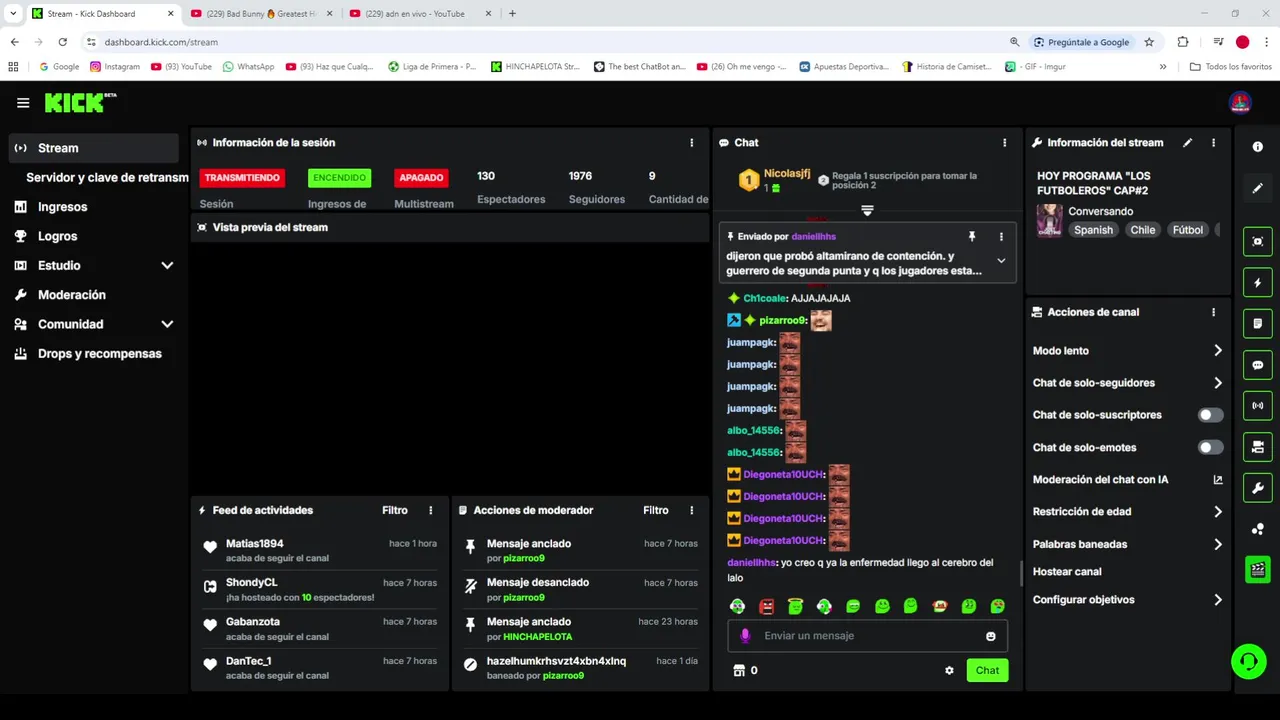This screenshot has height=720, width=1280.
Task: Open the Acciones de canal three-dot menu
Action: click(1214, 312)
